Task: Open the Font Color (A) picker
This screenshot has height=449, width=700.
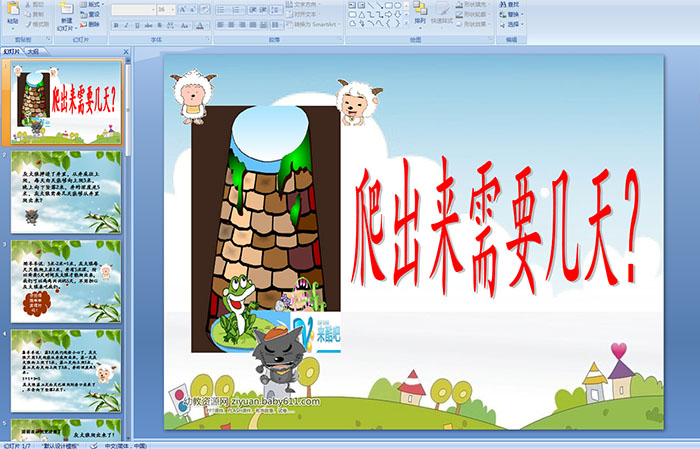Action: tap(202, 25)
